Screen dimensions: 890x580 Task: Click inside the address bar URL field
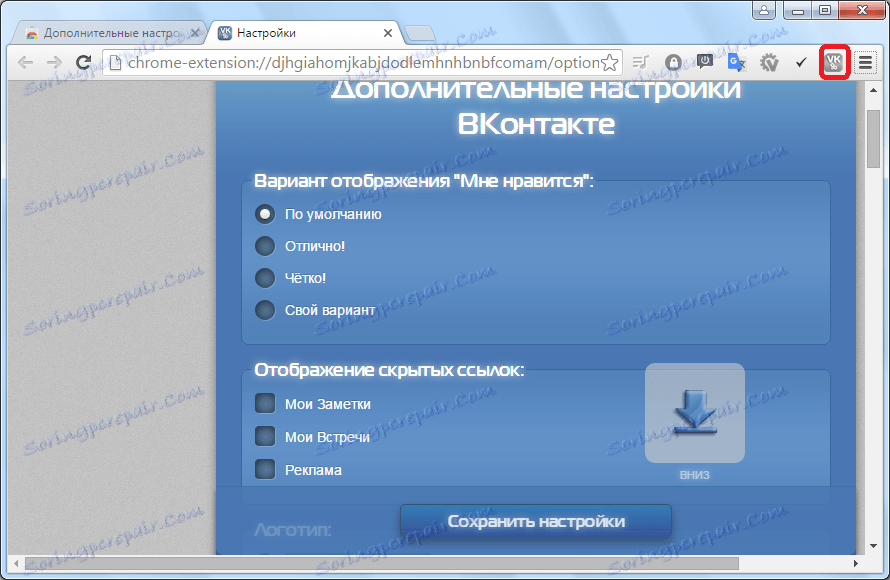350,61
